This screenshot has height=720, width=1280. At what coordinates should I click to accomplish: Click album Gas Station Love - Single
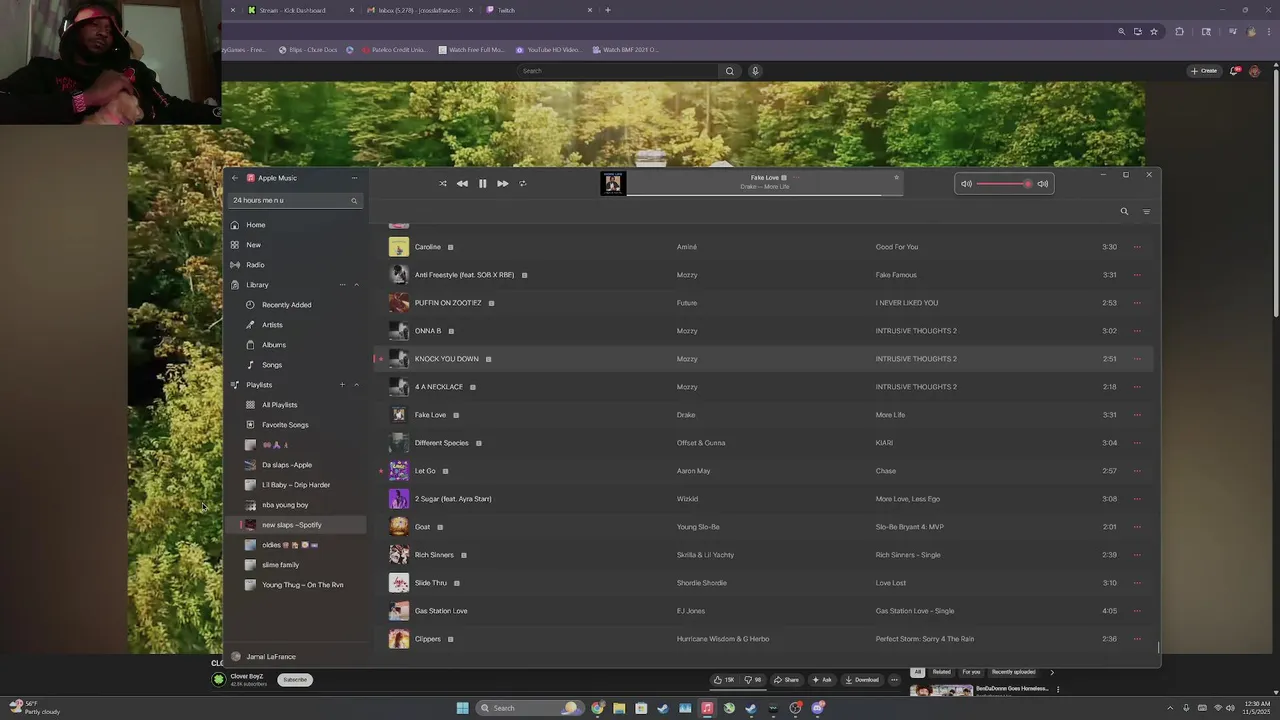point(915,611)
